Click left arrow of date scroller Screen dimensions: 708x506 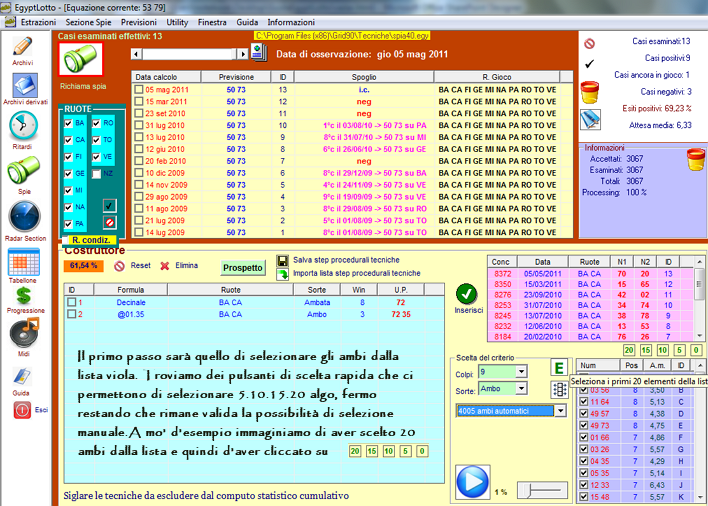(x=136, y=54)
